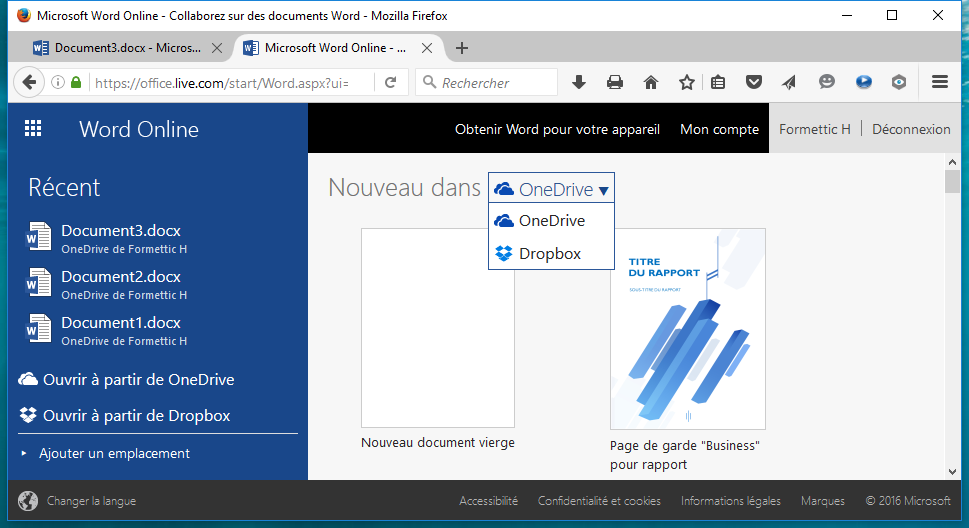This screenshot has height=528, width=969.
Task: Open Document1.docx from recent list
Action: [x=121, y=322]
